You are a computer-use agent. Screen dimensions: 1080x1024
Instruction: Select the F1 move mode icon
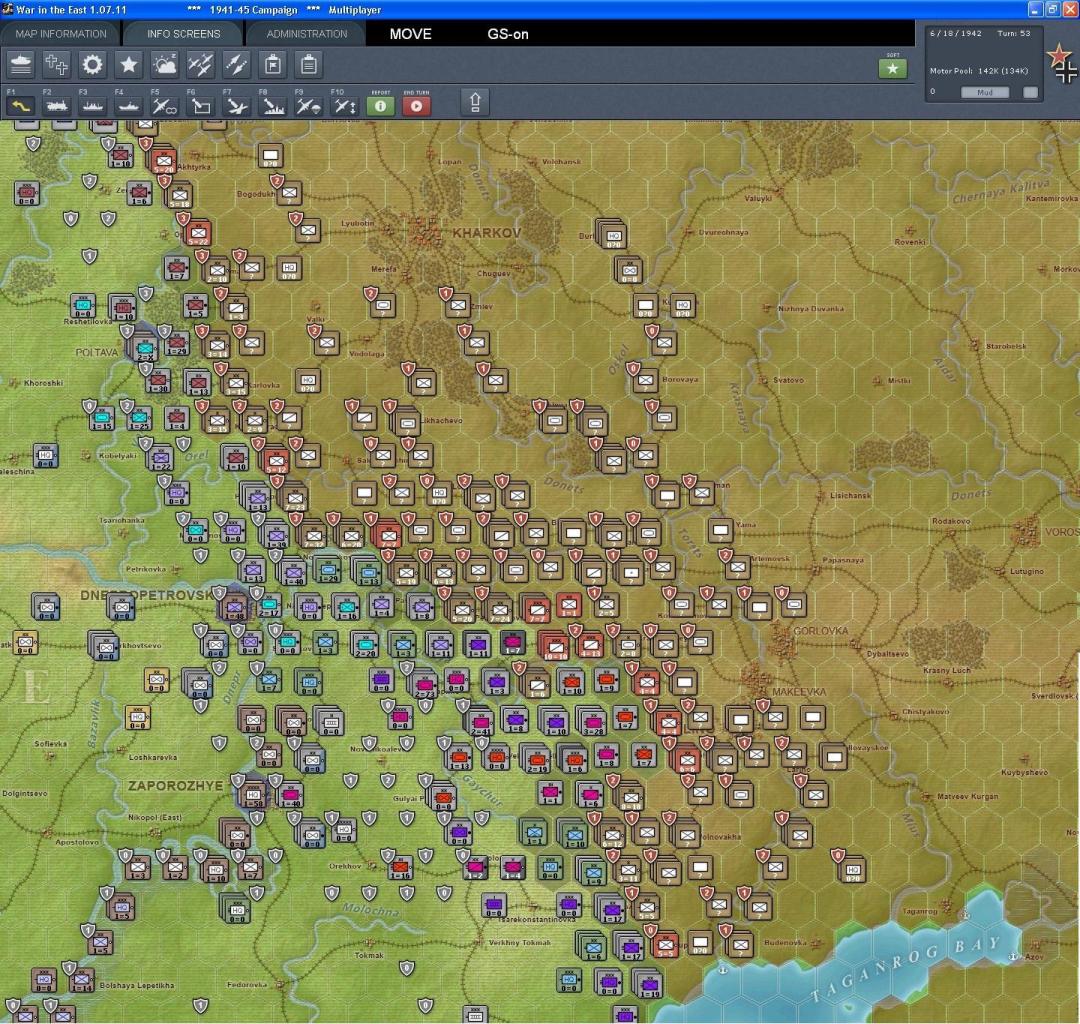[x=21, y=104]
